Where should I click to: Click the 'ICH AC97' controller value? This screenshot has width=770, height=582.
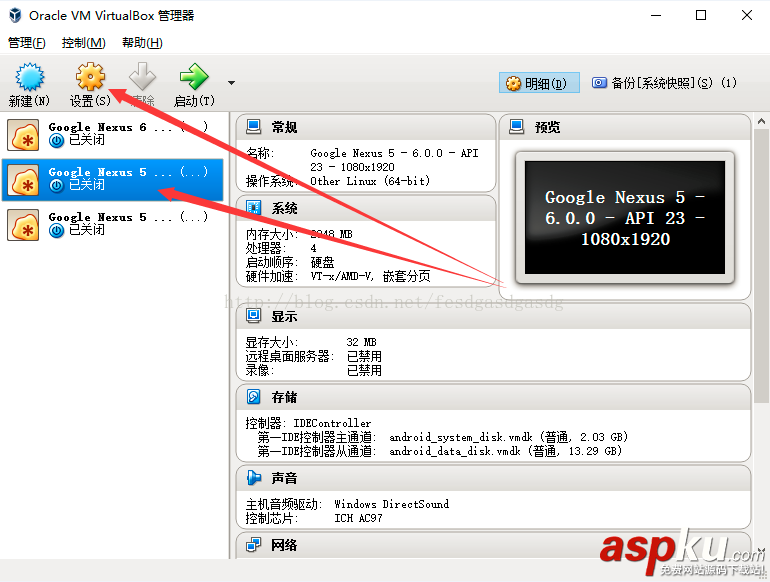click(358, 518)
